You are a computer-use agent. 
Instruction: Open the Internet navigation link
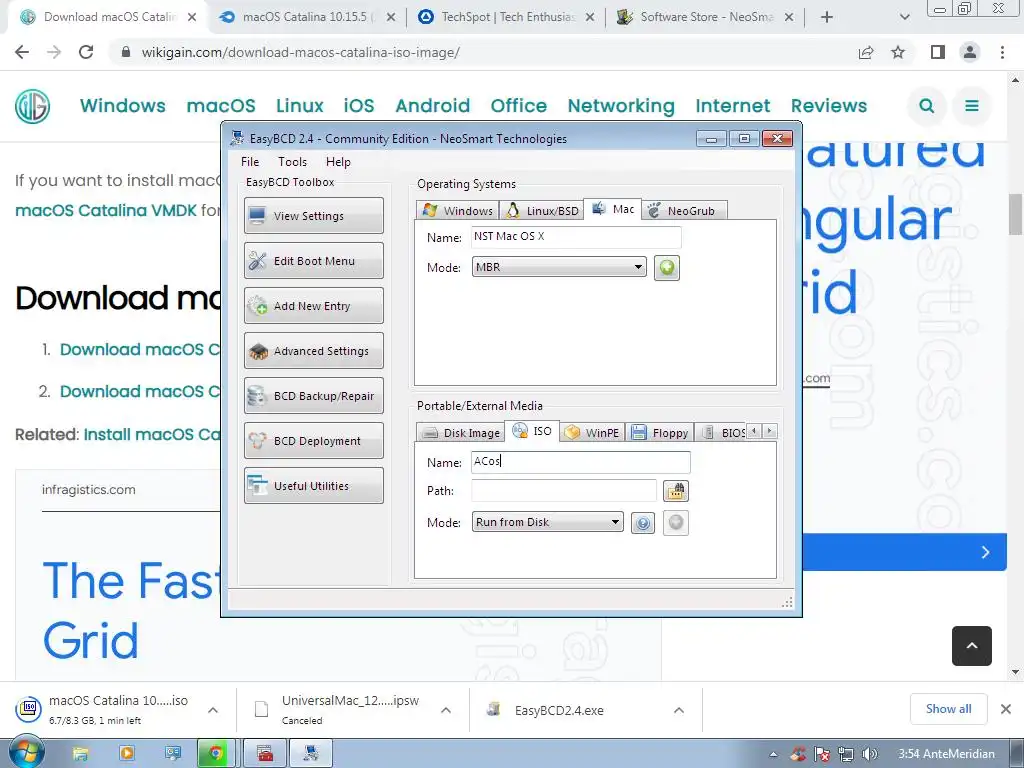click(x=733, y=106)
